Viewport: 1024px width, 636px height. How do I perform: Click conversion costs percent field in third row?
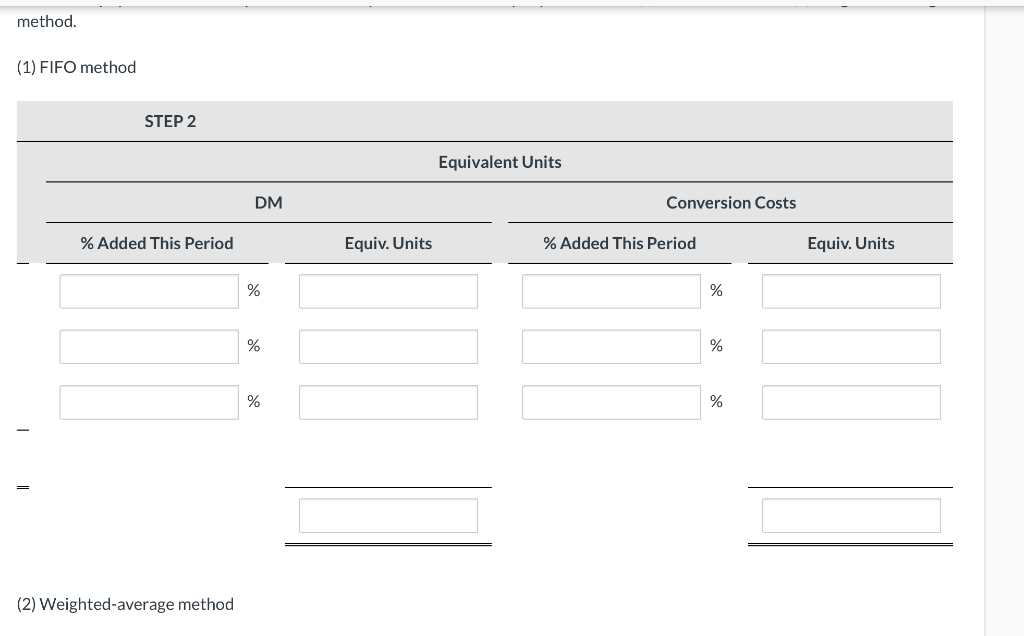(611, 402)
